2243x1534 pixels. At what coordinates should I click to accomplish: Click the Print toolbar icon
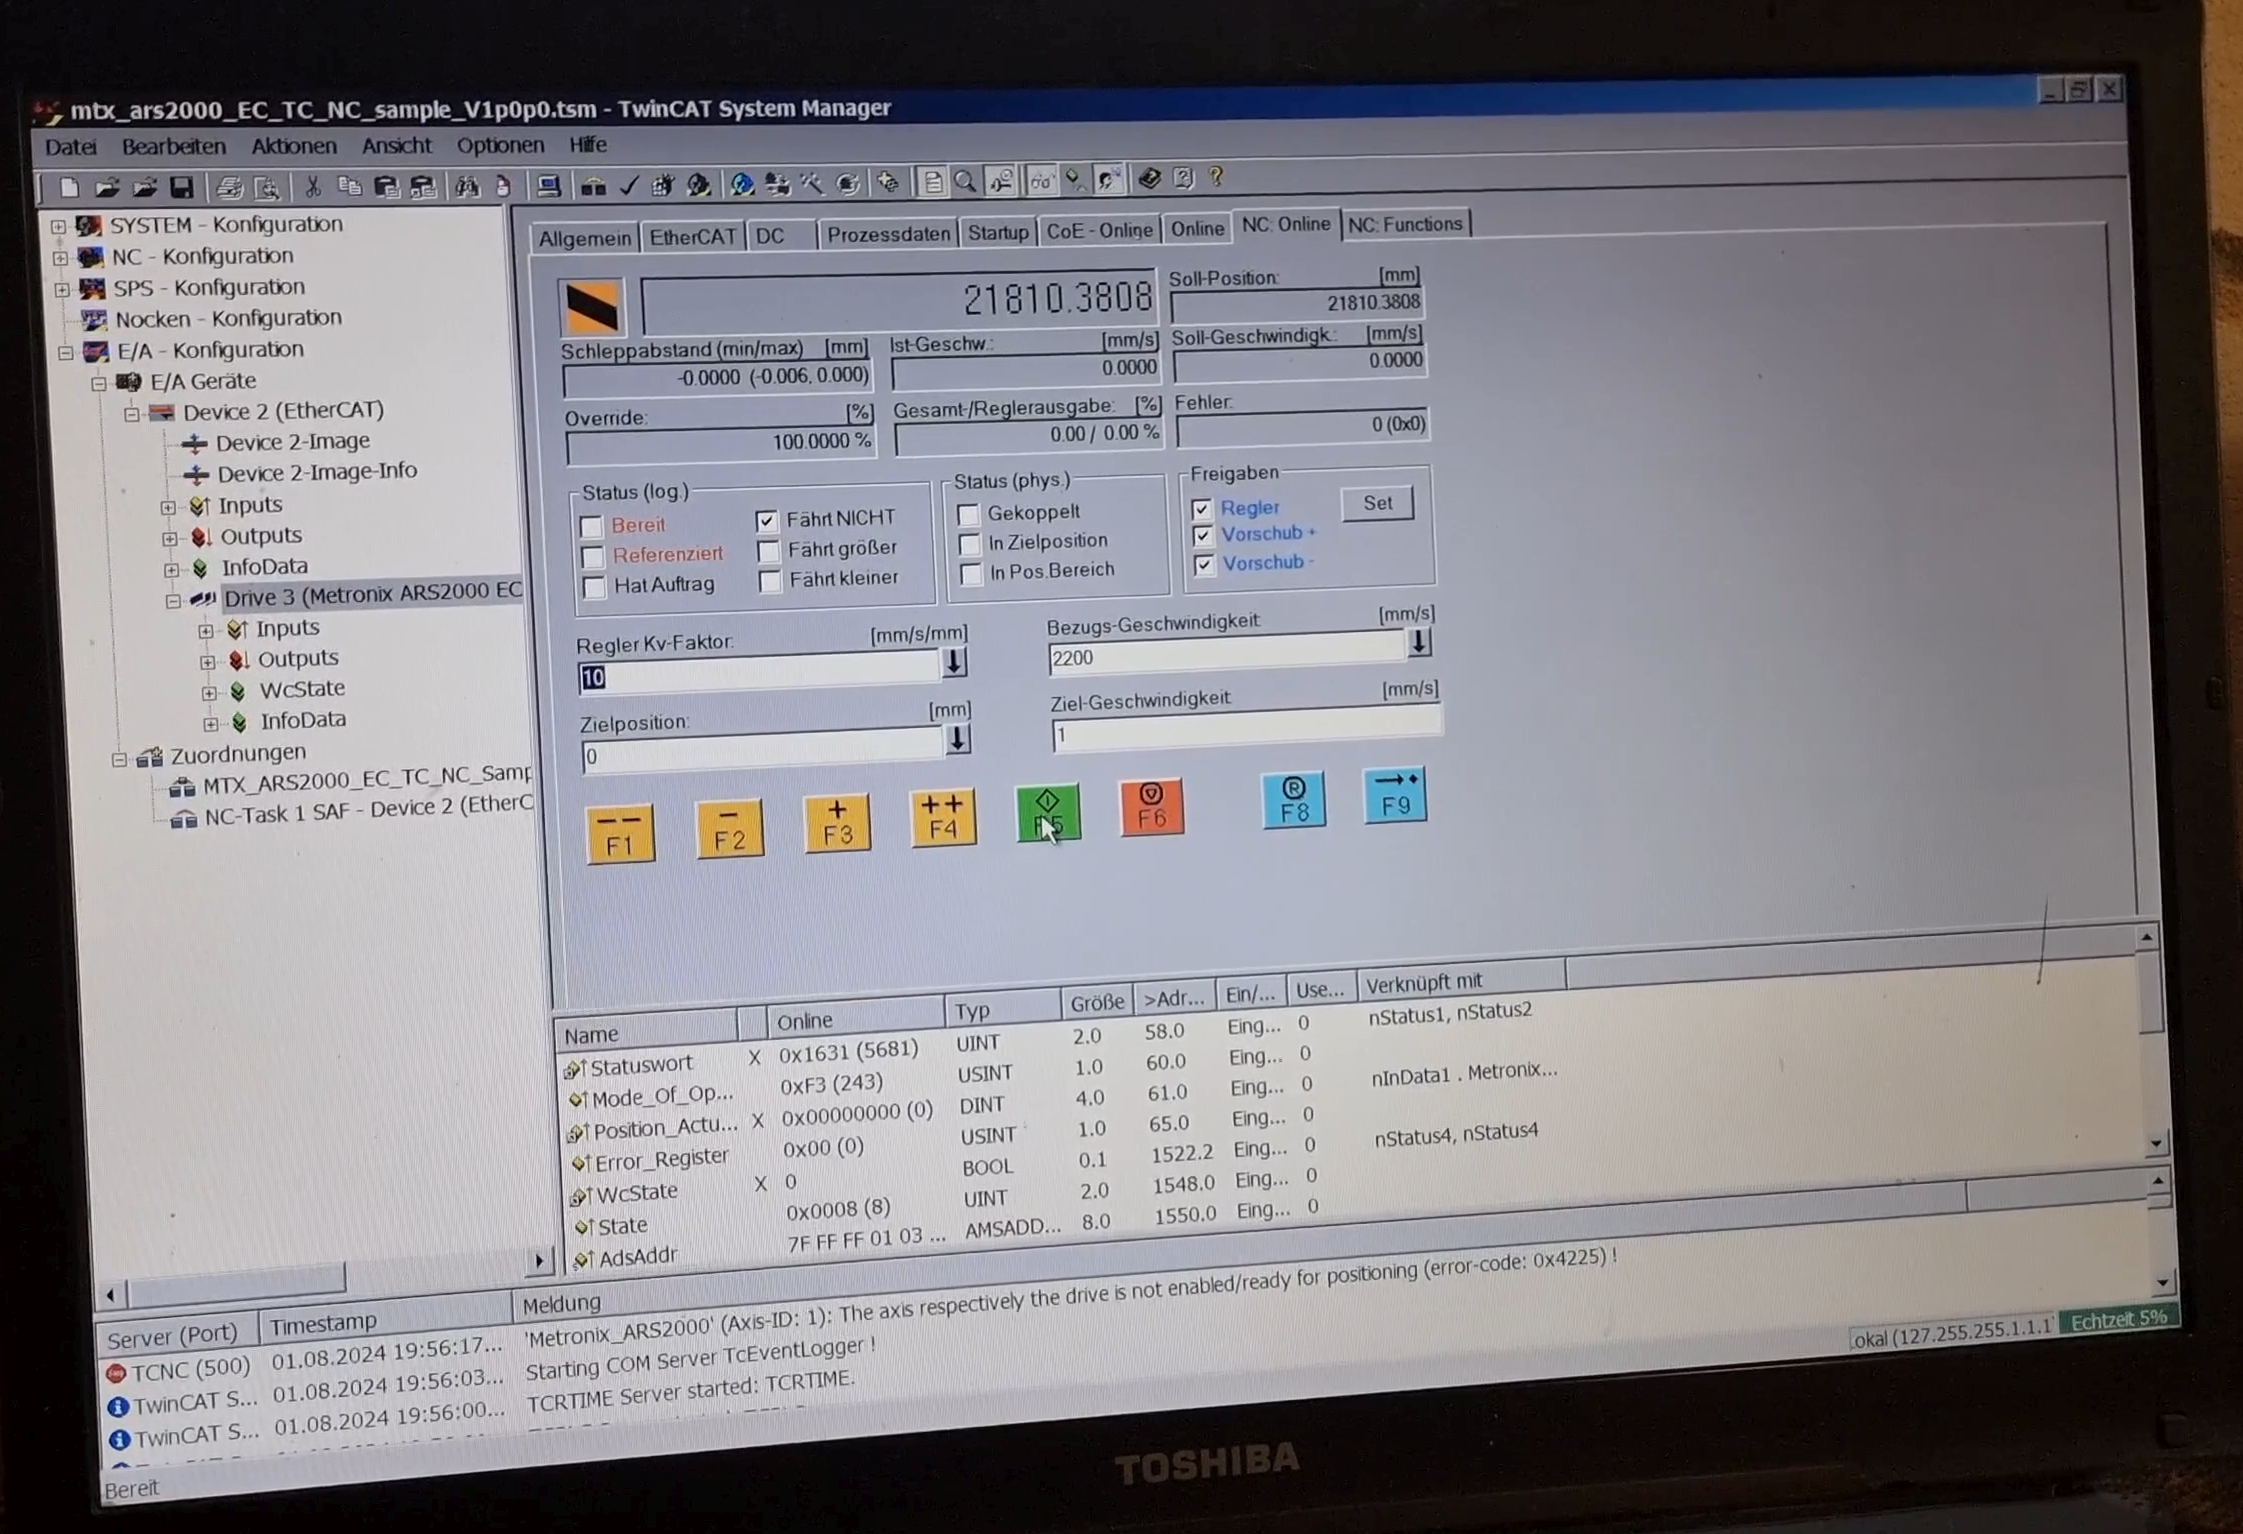pos(230,187)
